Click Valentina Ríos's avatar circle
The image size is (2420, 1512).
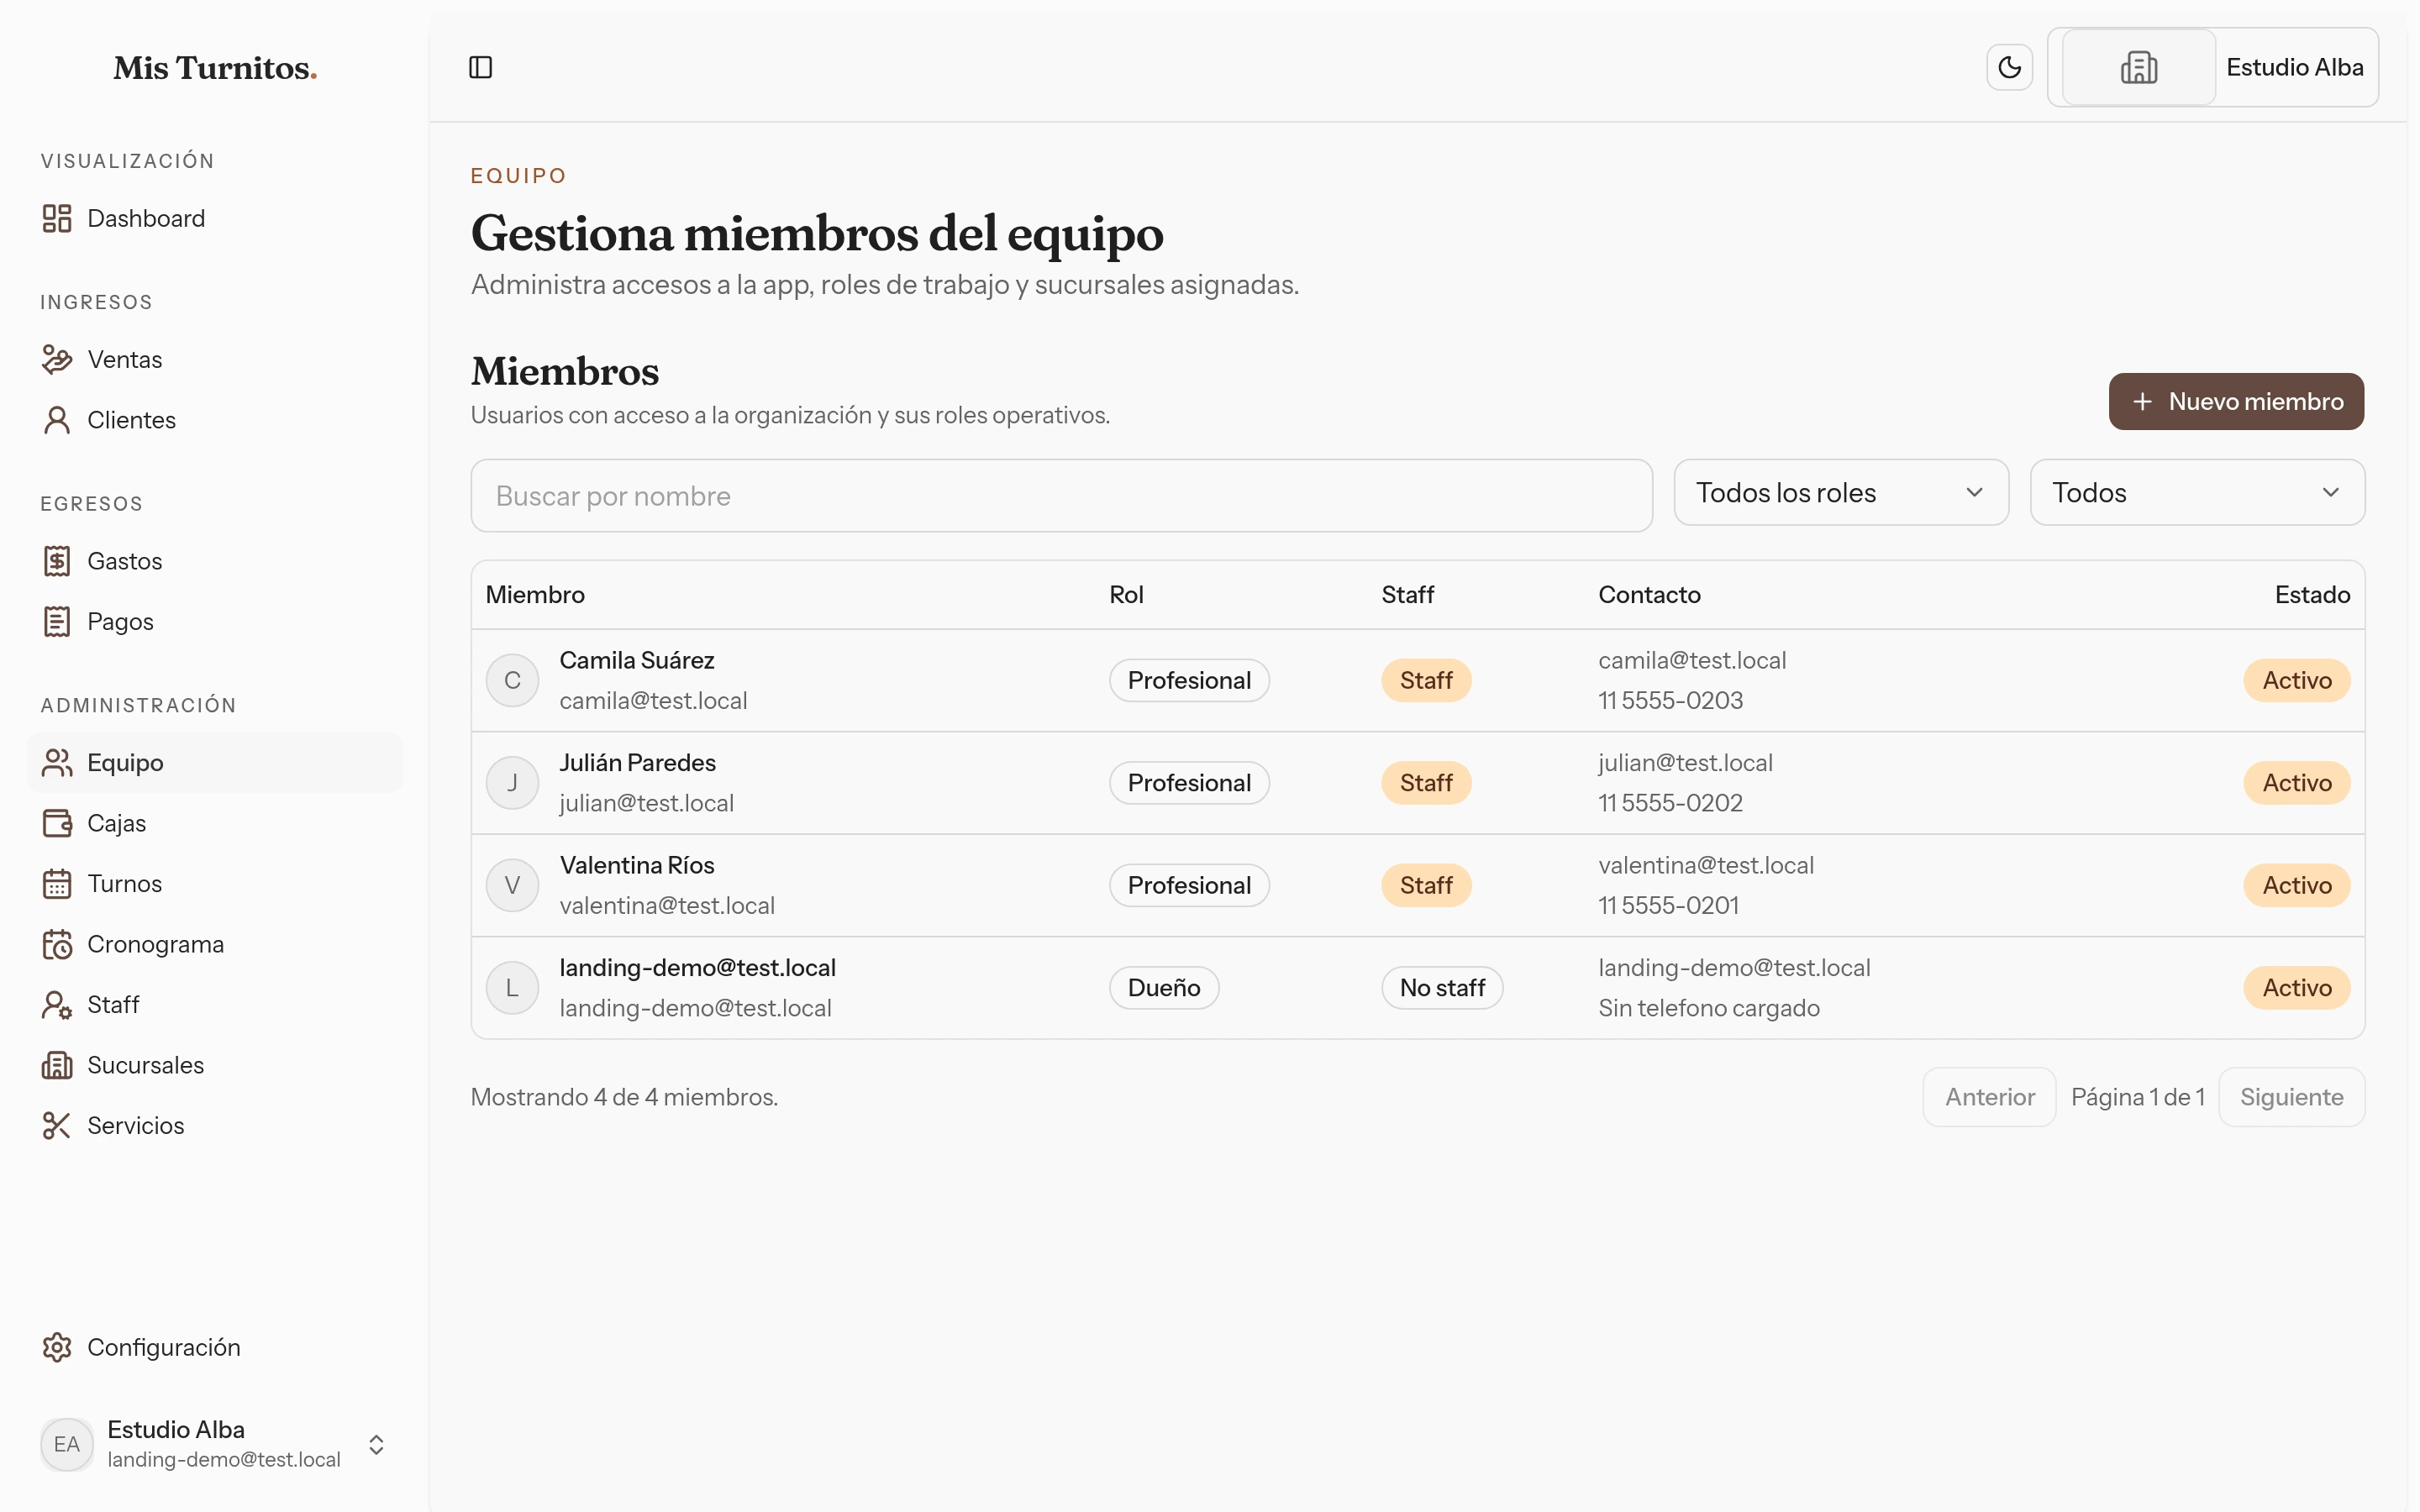pyautogui.click(x=512, y=885)
